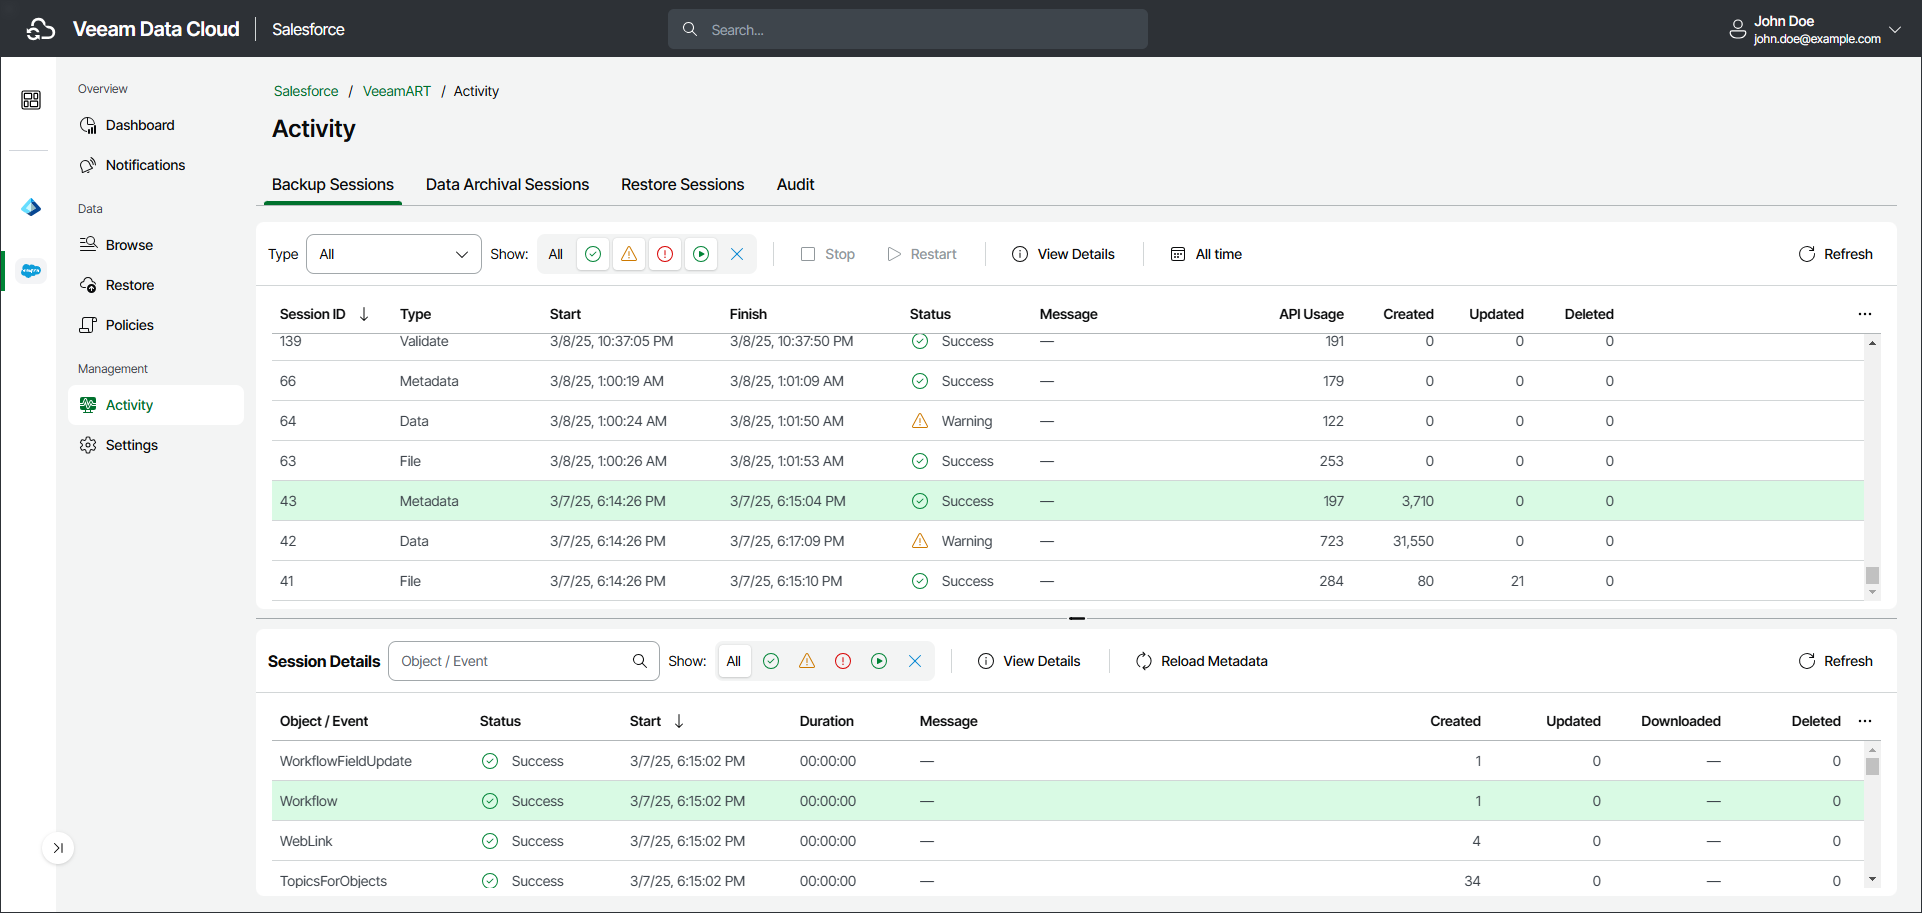Click the VeeamART breadcrumb link
Screen dimensions: 1922x913
click(x=397, y=91)
